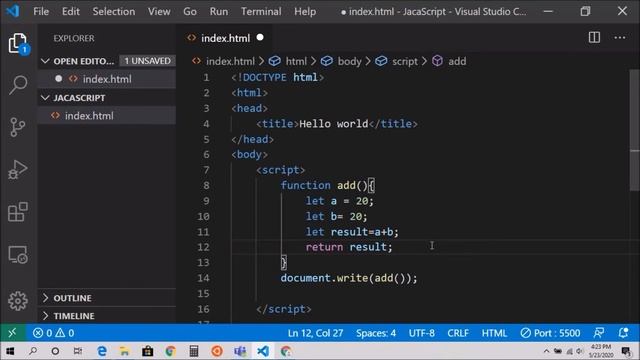Open notifications bell in status bar
640x360 pixels.
[623, 333]
